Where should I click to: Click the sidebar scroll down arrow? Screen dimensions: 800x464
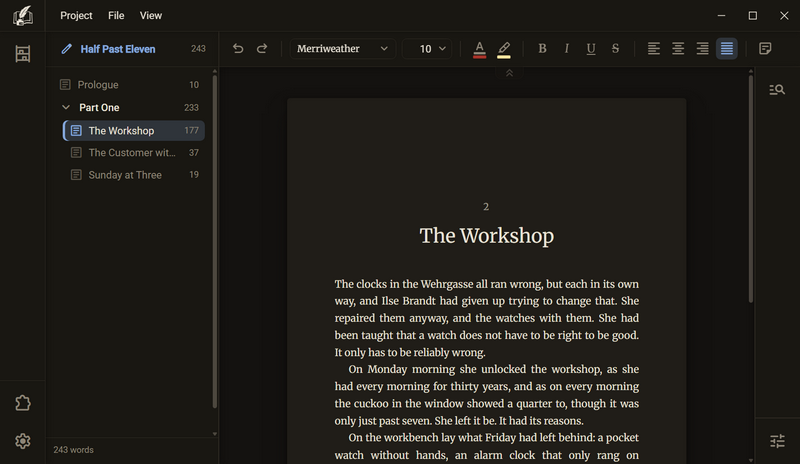(215, 434)
